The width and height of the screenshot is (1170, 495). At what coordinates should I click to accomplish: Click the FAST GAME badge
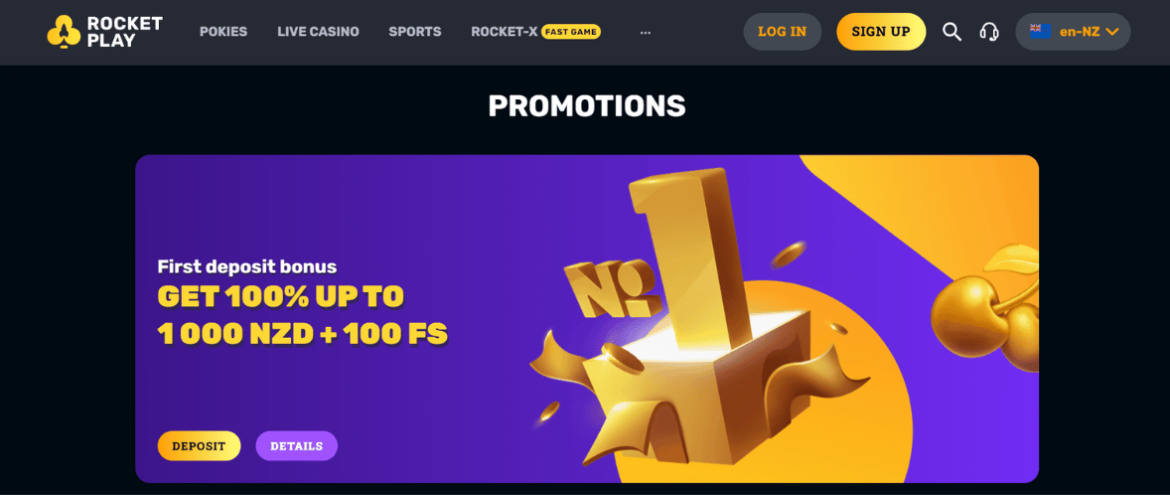coord(571,31)
